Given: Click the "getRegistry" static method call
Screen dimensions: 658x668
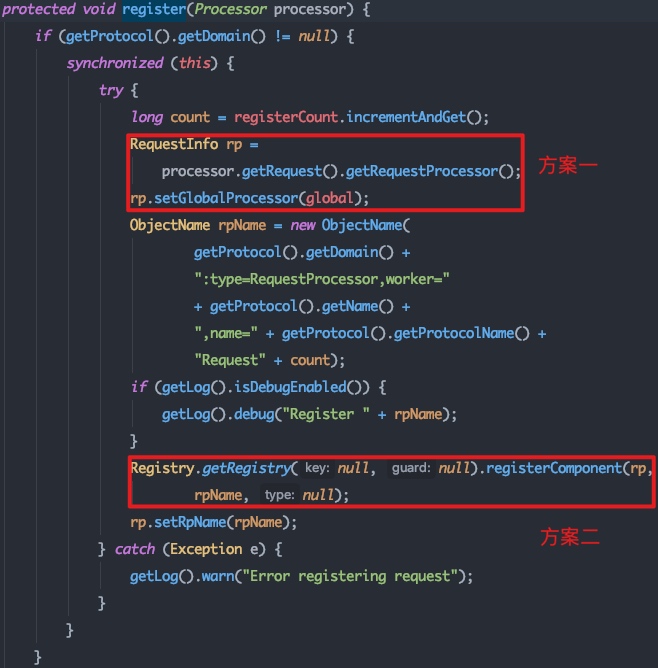Looking at the screenshot, I should pos(246,469).
